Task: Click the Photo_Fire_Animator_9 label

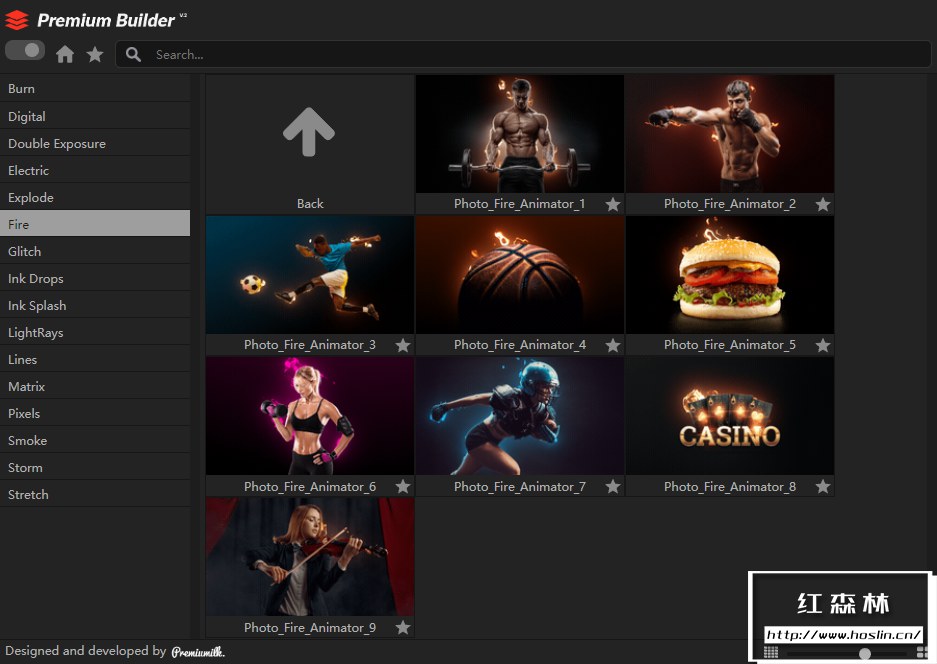Action: tap(310, 628)
